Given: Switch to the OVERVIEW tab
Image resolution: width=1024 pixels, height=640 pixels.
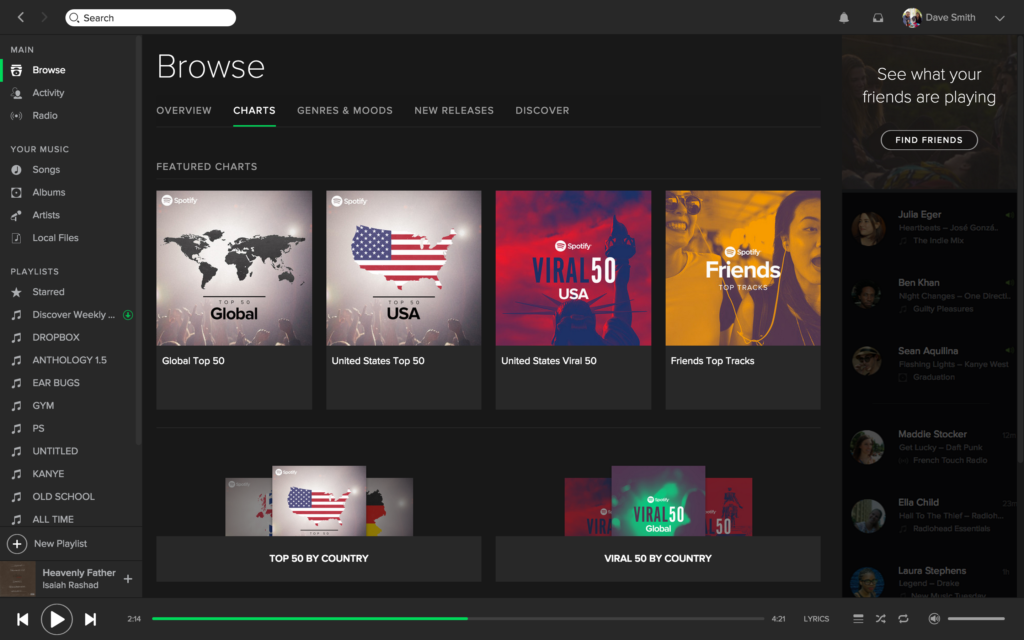Looking at the screenshot, I should pyautogui.click(x=184, y=110).
